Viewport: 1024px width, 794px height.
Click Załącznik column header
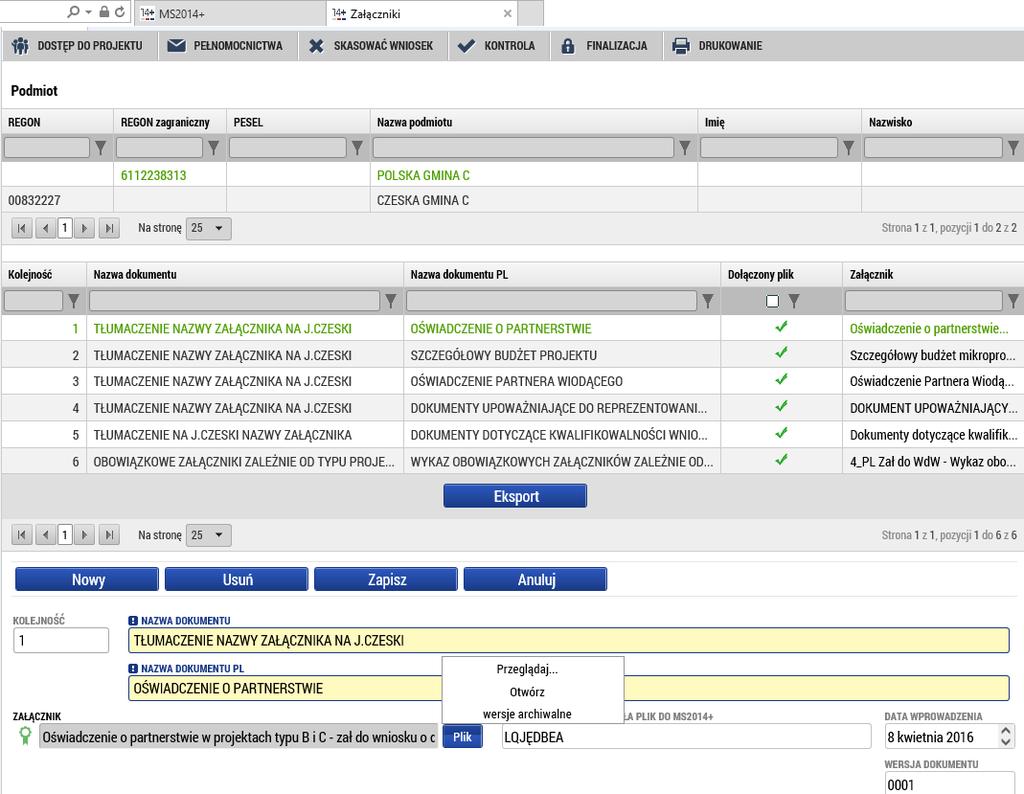coord(933,274)
